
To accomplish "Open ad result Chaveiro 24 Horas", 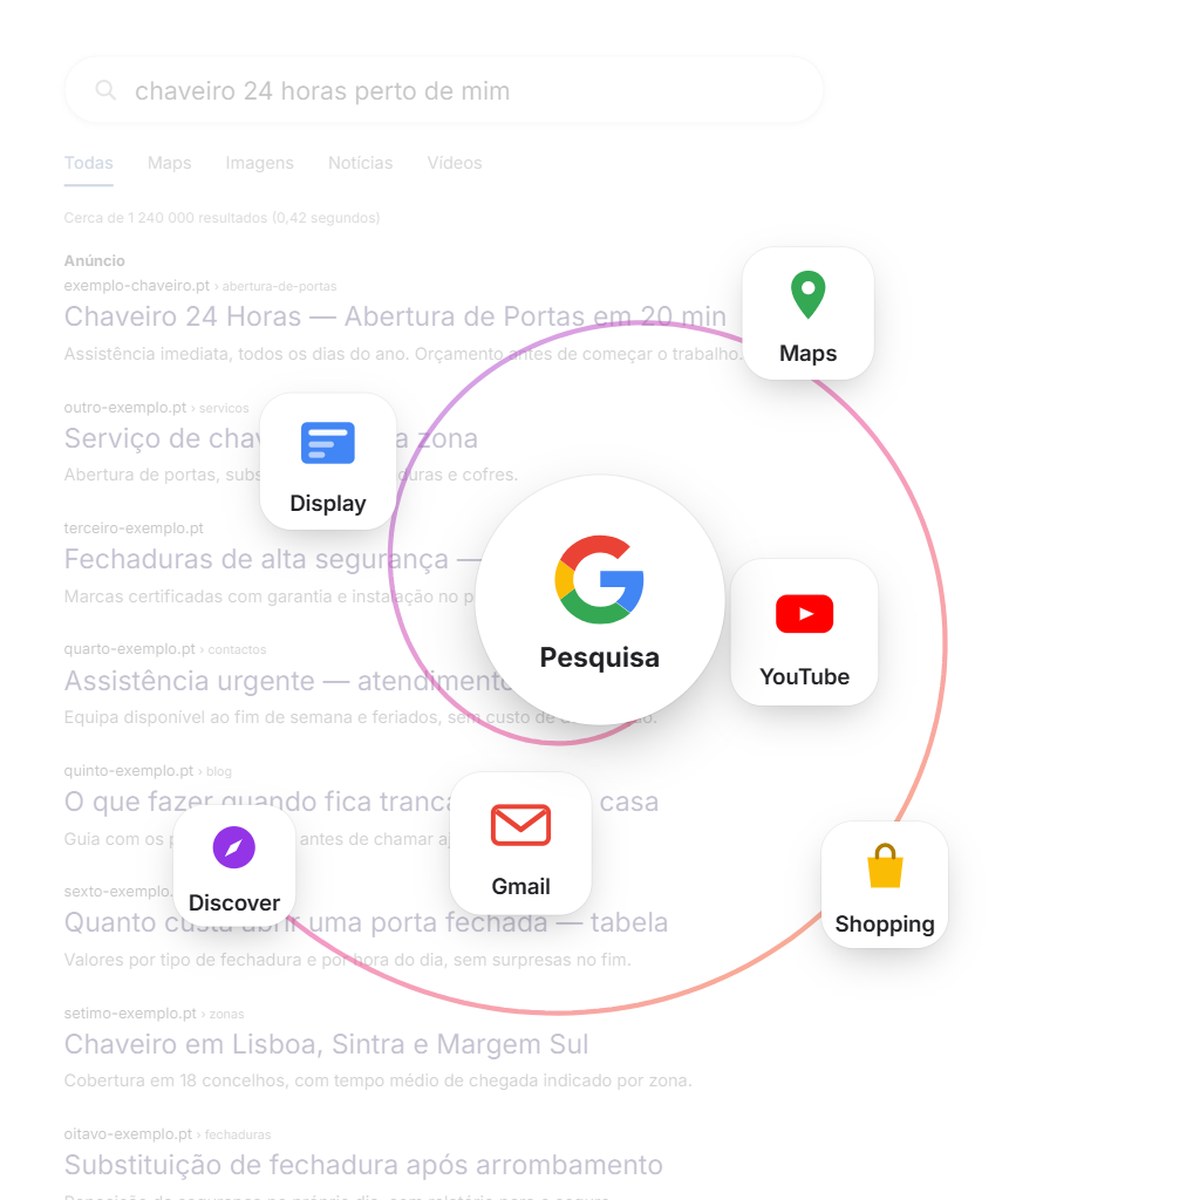I will tap(395, 317).
